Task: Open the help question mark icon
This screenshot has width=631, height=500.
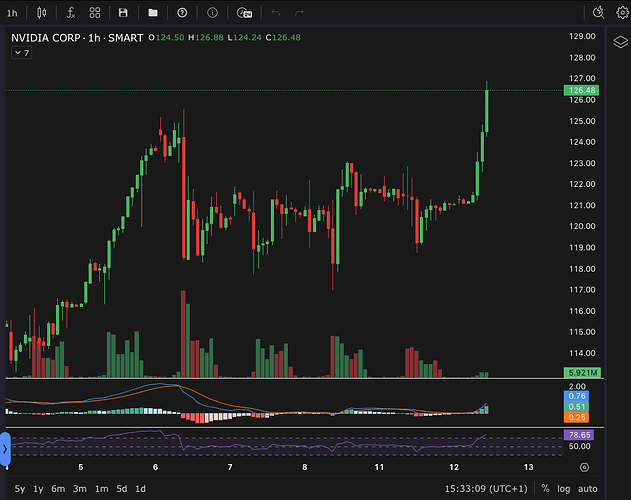Action: pos(182,13)
